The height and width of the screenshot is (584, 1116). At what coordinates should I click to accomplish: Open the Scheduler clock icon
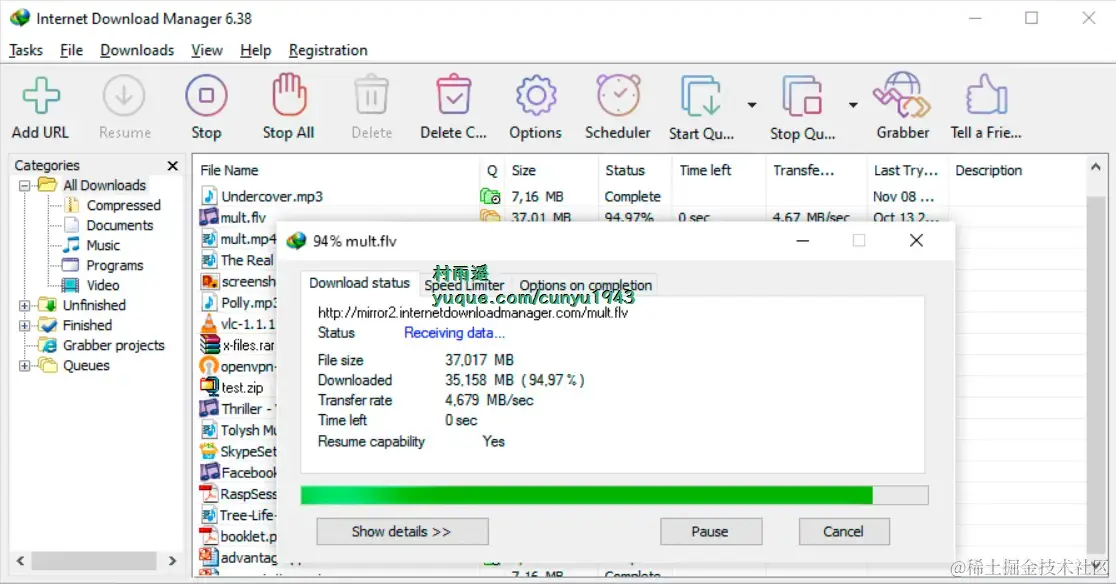618,95
